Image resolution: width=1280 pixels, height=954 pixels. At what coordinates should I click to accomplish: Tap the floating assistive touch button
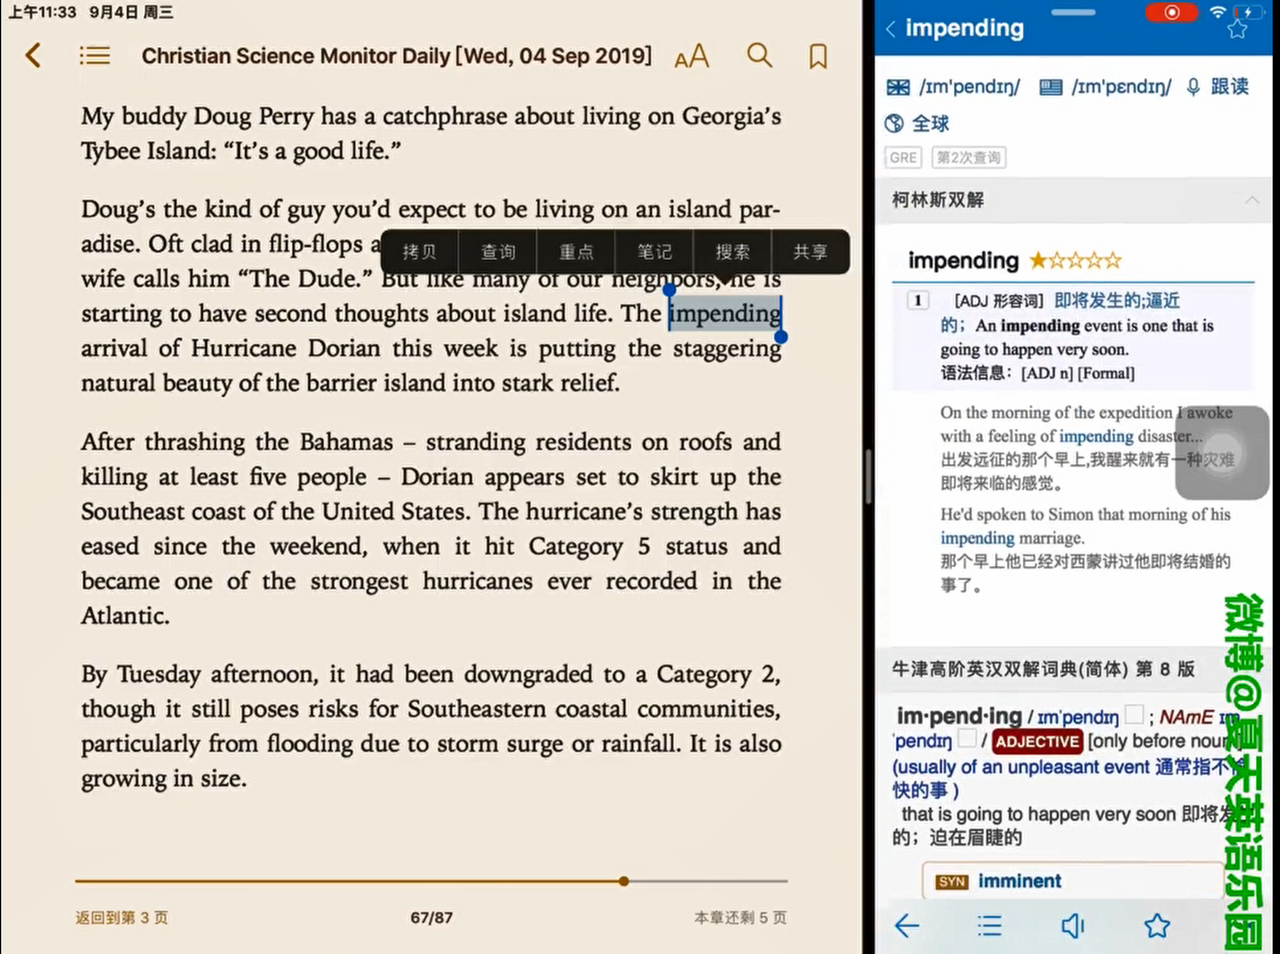pyautogui.click(x=1222, y=453)
